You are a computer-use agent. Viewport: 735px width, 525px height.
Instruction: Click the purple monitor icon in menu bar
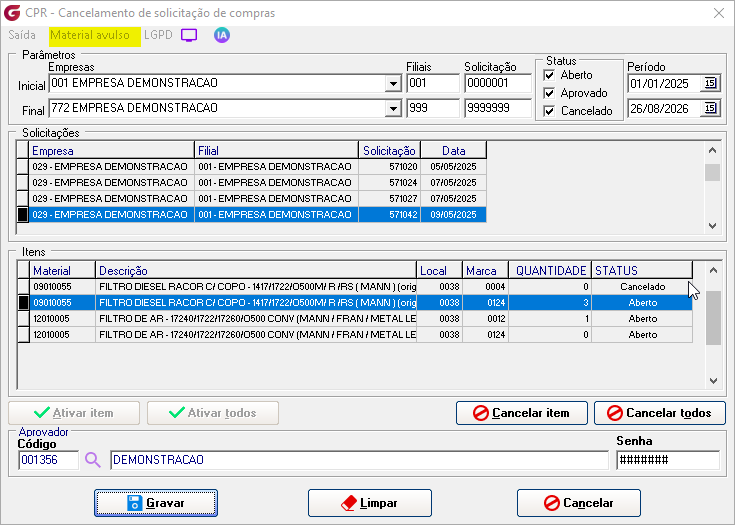(x=189, y=35)
